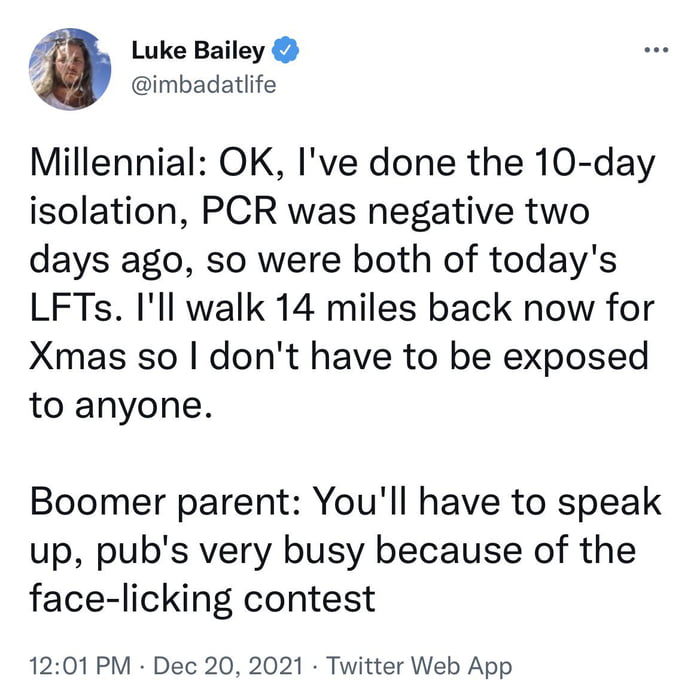The image size is (700, 700).
Task: Click the Dec 20, 2021 date
Action: (x=228, y=666)
